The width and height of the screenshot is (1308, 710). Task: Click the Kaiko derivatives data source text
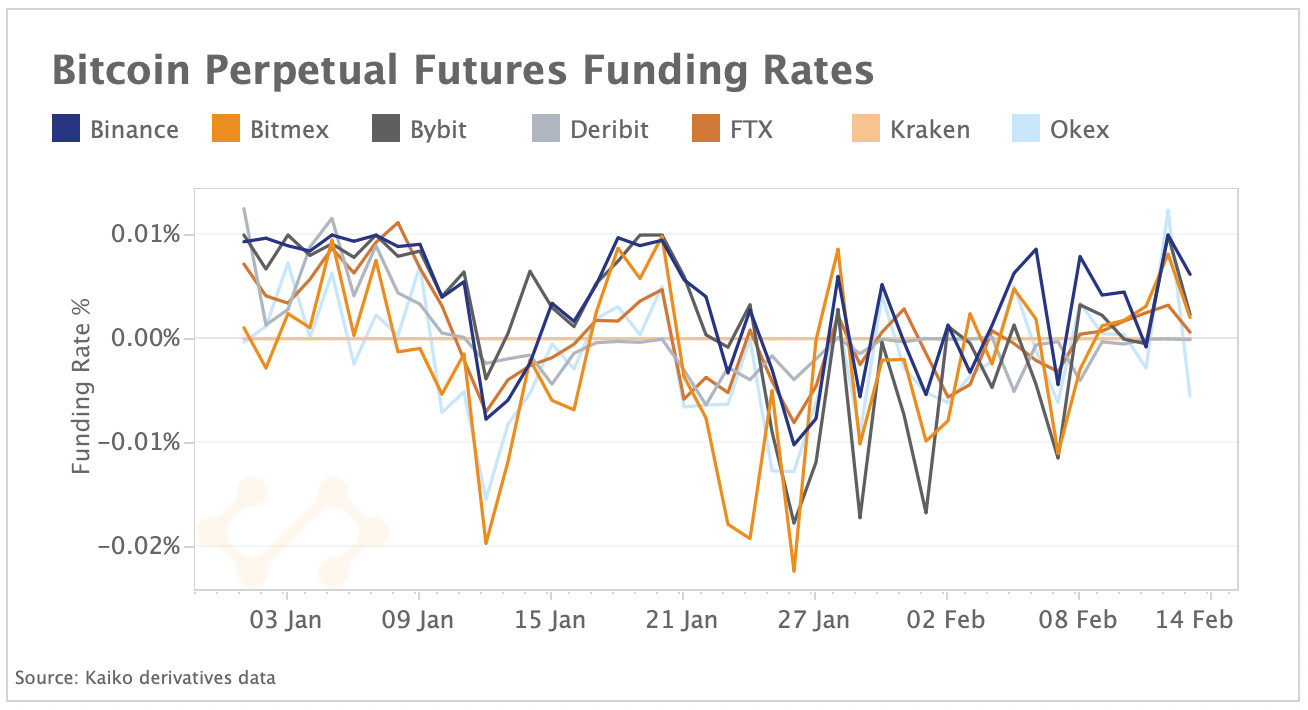(146, 678)
